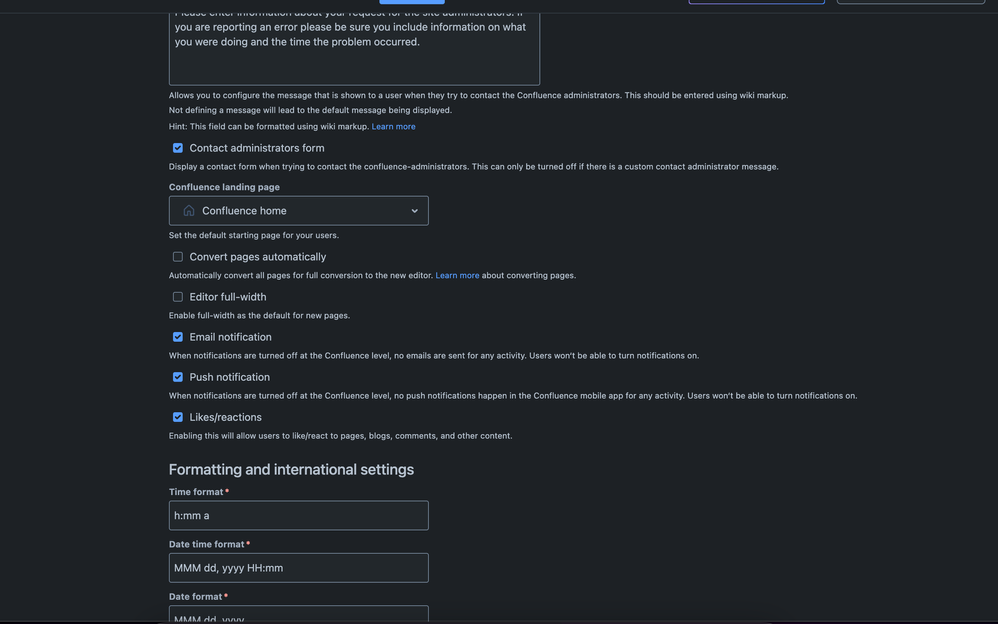
Task: Click the outlined button at top right
Action: click(x=911, y=1)
